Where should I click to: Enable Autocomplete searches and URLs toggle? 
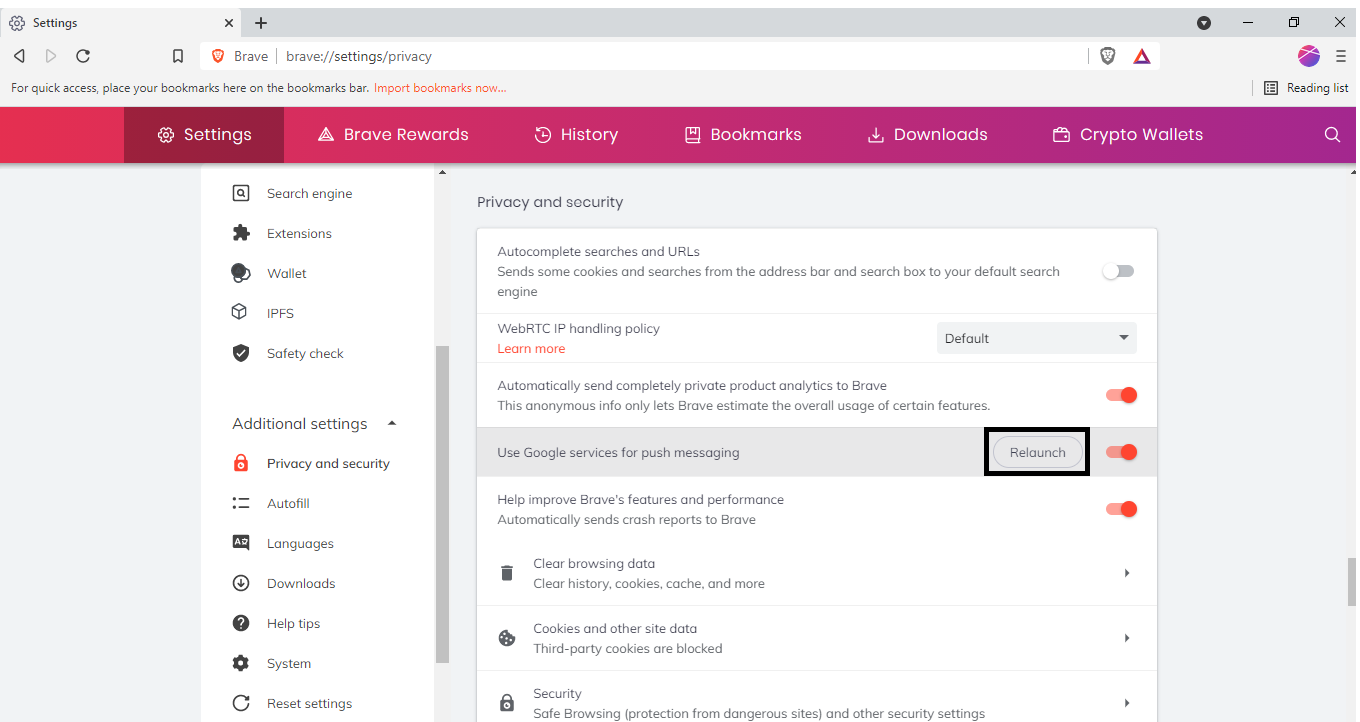tap(1119, 272)
